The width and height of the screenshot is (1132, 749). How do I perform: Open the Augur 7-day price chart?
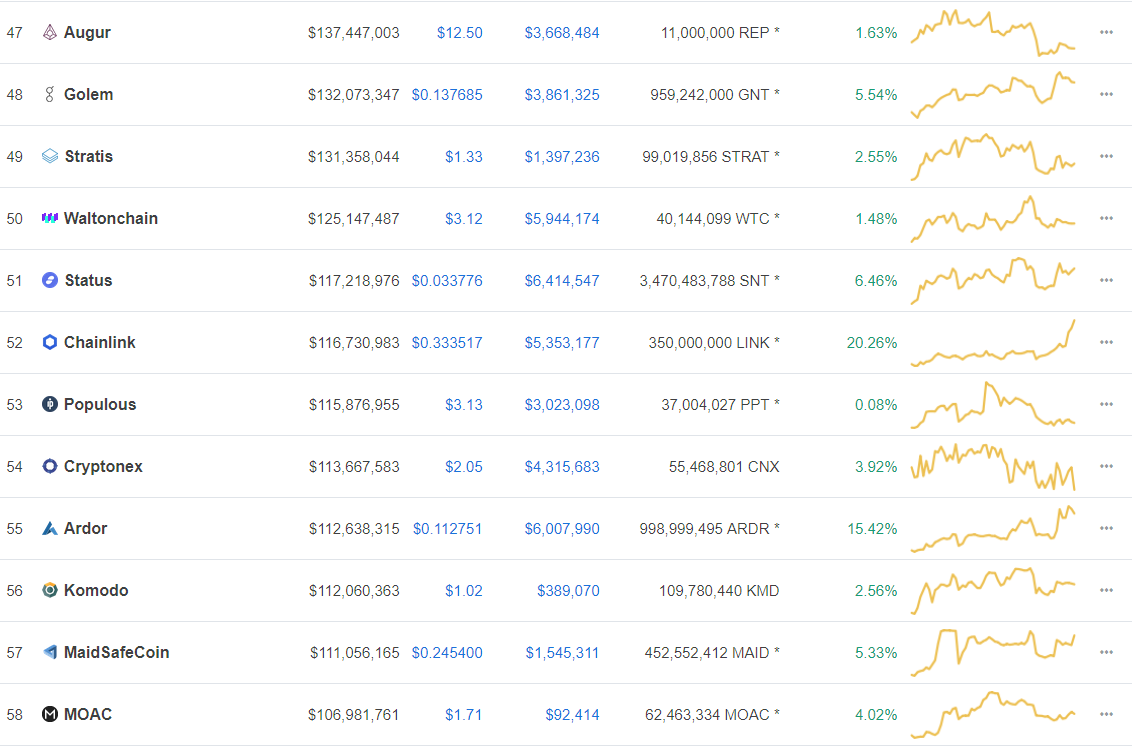pos(993,33)
